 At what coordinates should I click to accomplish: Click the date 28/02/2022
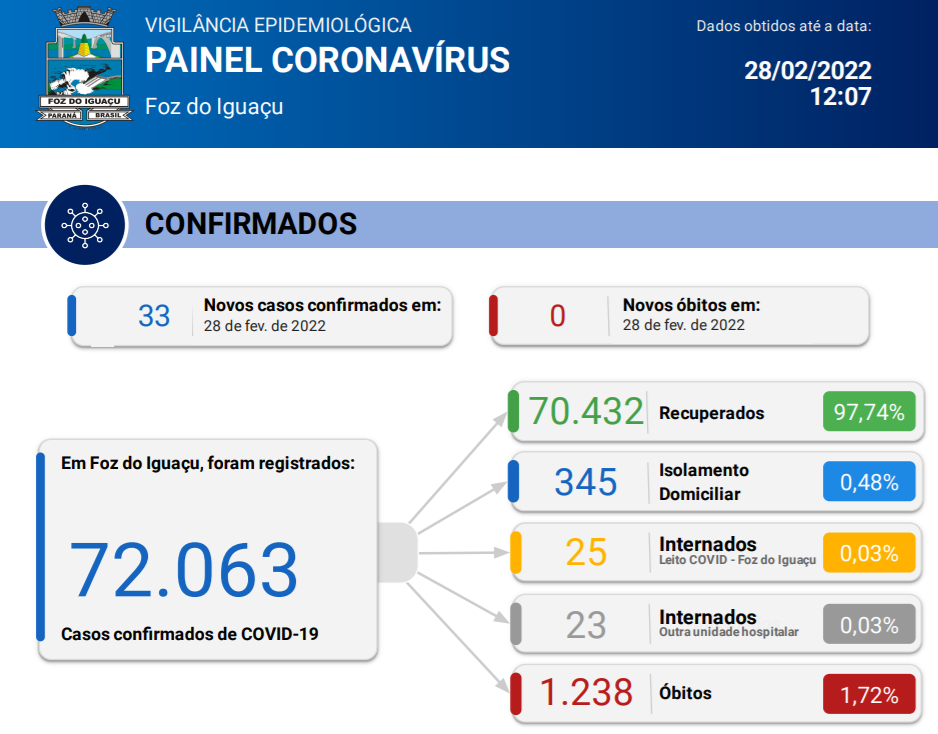click(808, 71)
